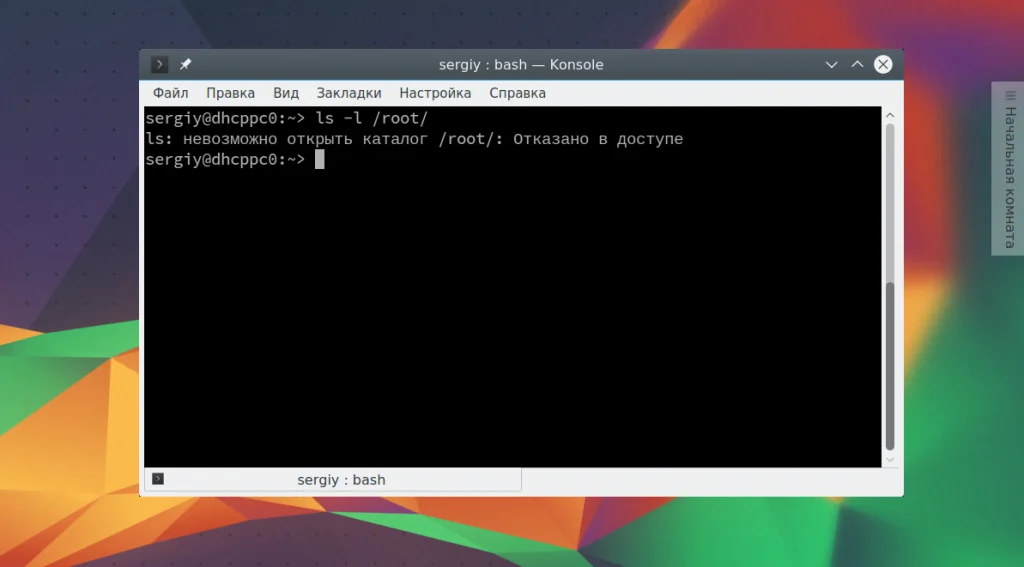Open the Konsole window menu icon

(x=159, y=65)
